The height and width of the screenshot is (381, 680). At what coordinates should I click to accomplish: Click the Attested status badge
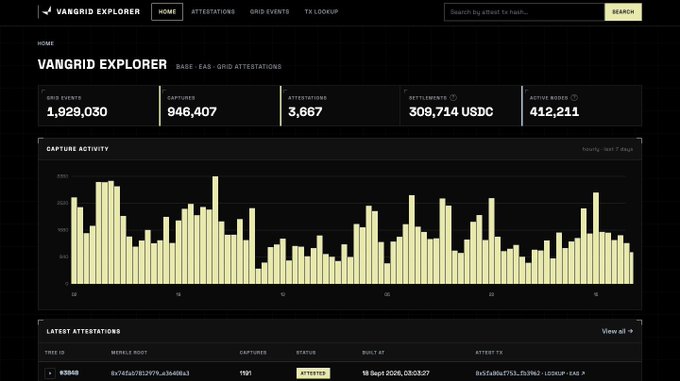click(313, 373)
